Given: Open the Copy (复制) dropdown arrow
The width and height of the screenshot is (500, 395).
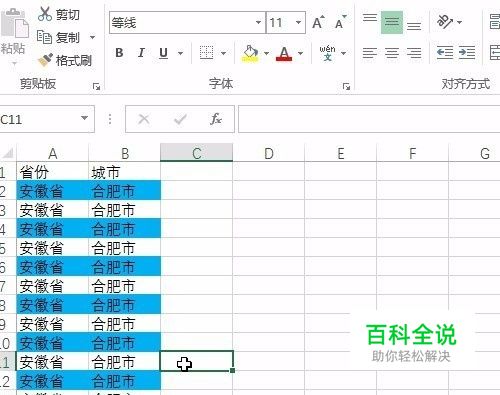Looking at the screenshot, I should pyautogui.click(x=92, y=37).
